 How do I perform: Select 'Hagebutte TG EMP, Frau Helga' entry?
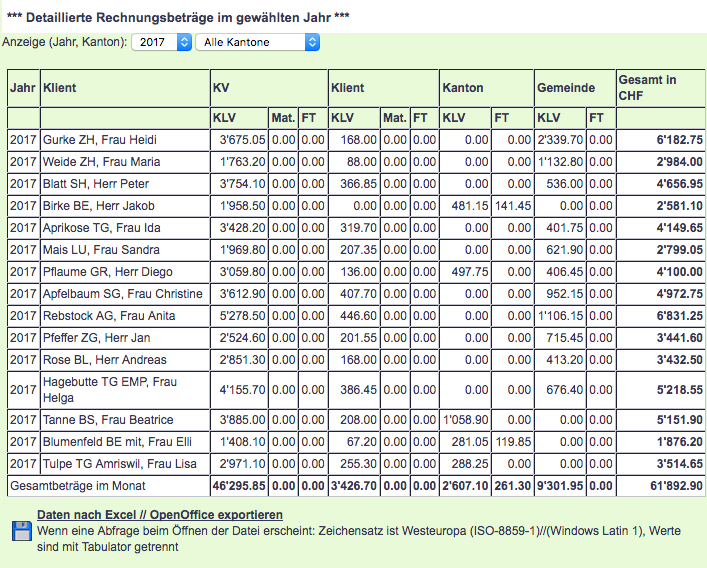[109, 389]
